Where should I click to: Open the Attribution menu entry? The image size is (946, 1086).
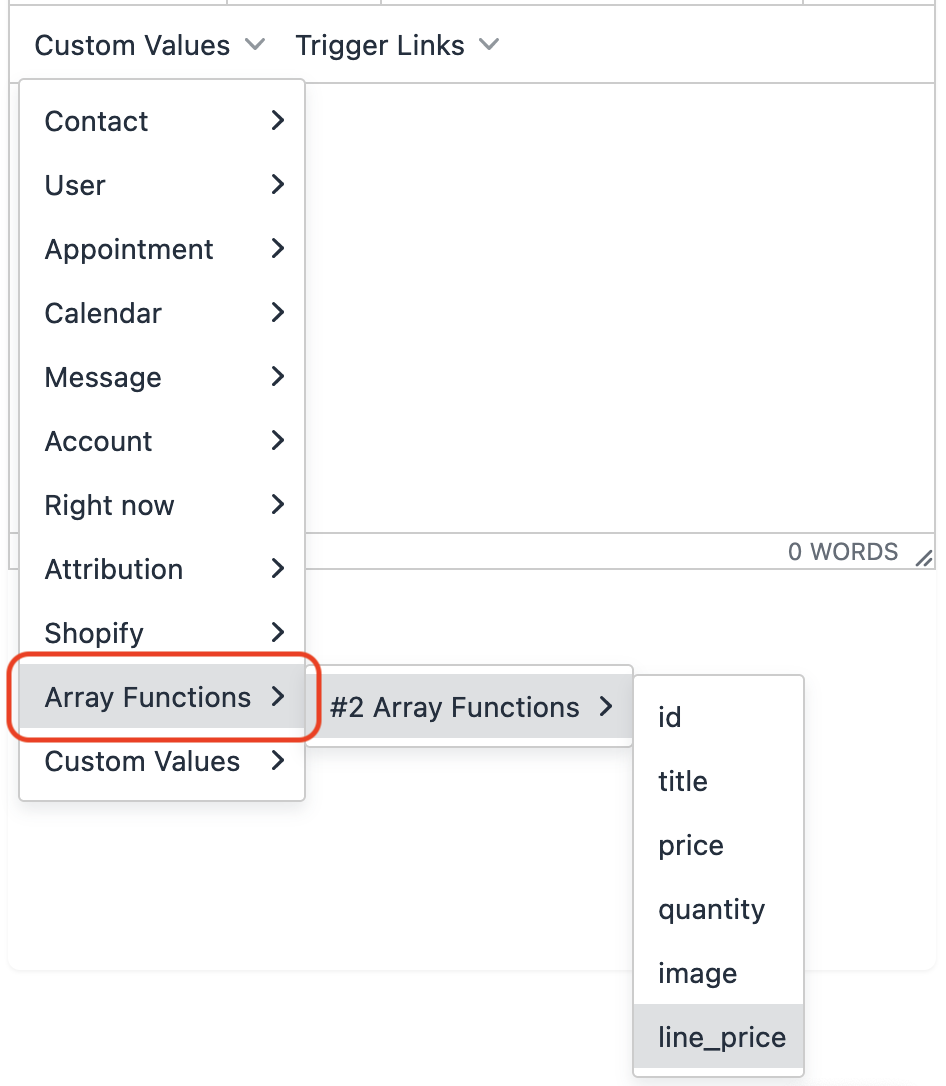[162, 569]
